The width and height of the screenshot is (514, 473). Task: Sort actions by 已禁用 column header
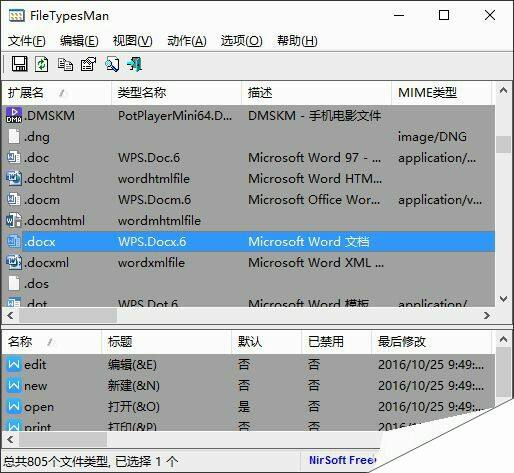pyautogui.click(x=336, y=341)
